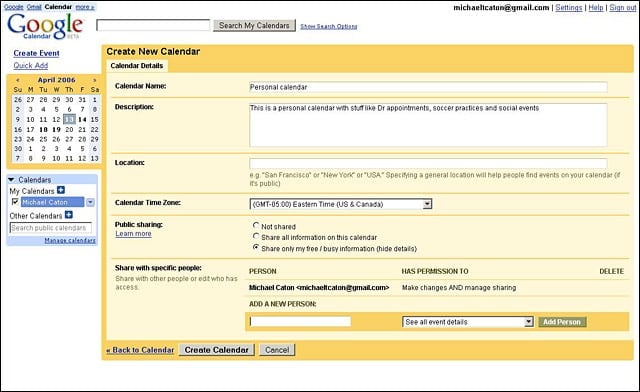Go to previous month in mini calendar
This screenshot has height=392, width=640.
click(x=18, y=80)
